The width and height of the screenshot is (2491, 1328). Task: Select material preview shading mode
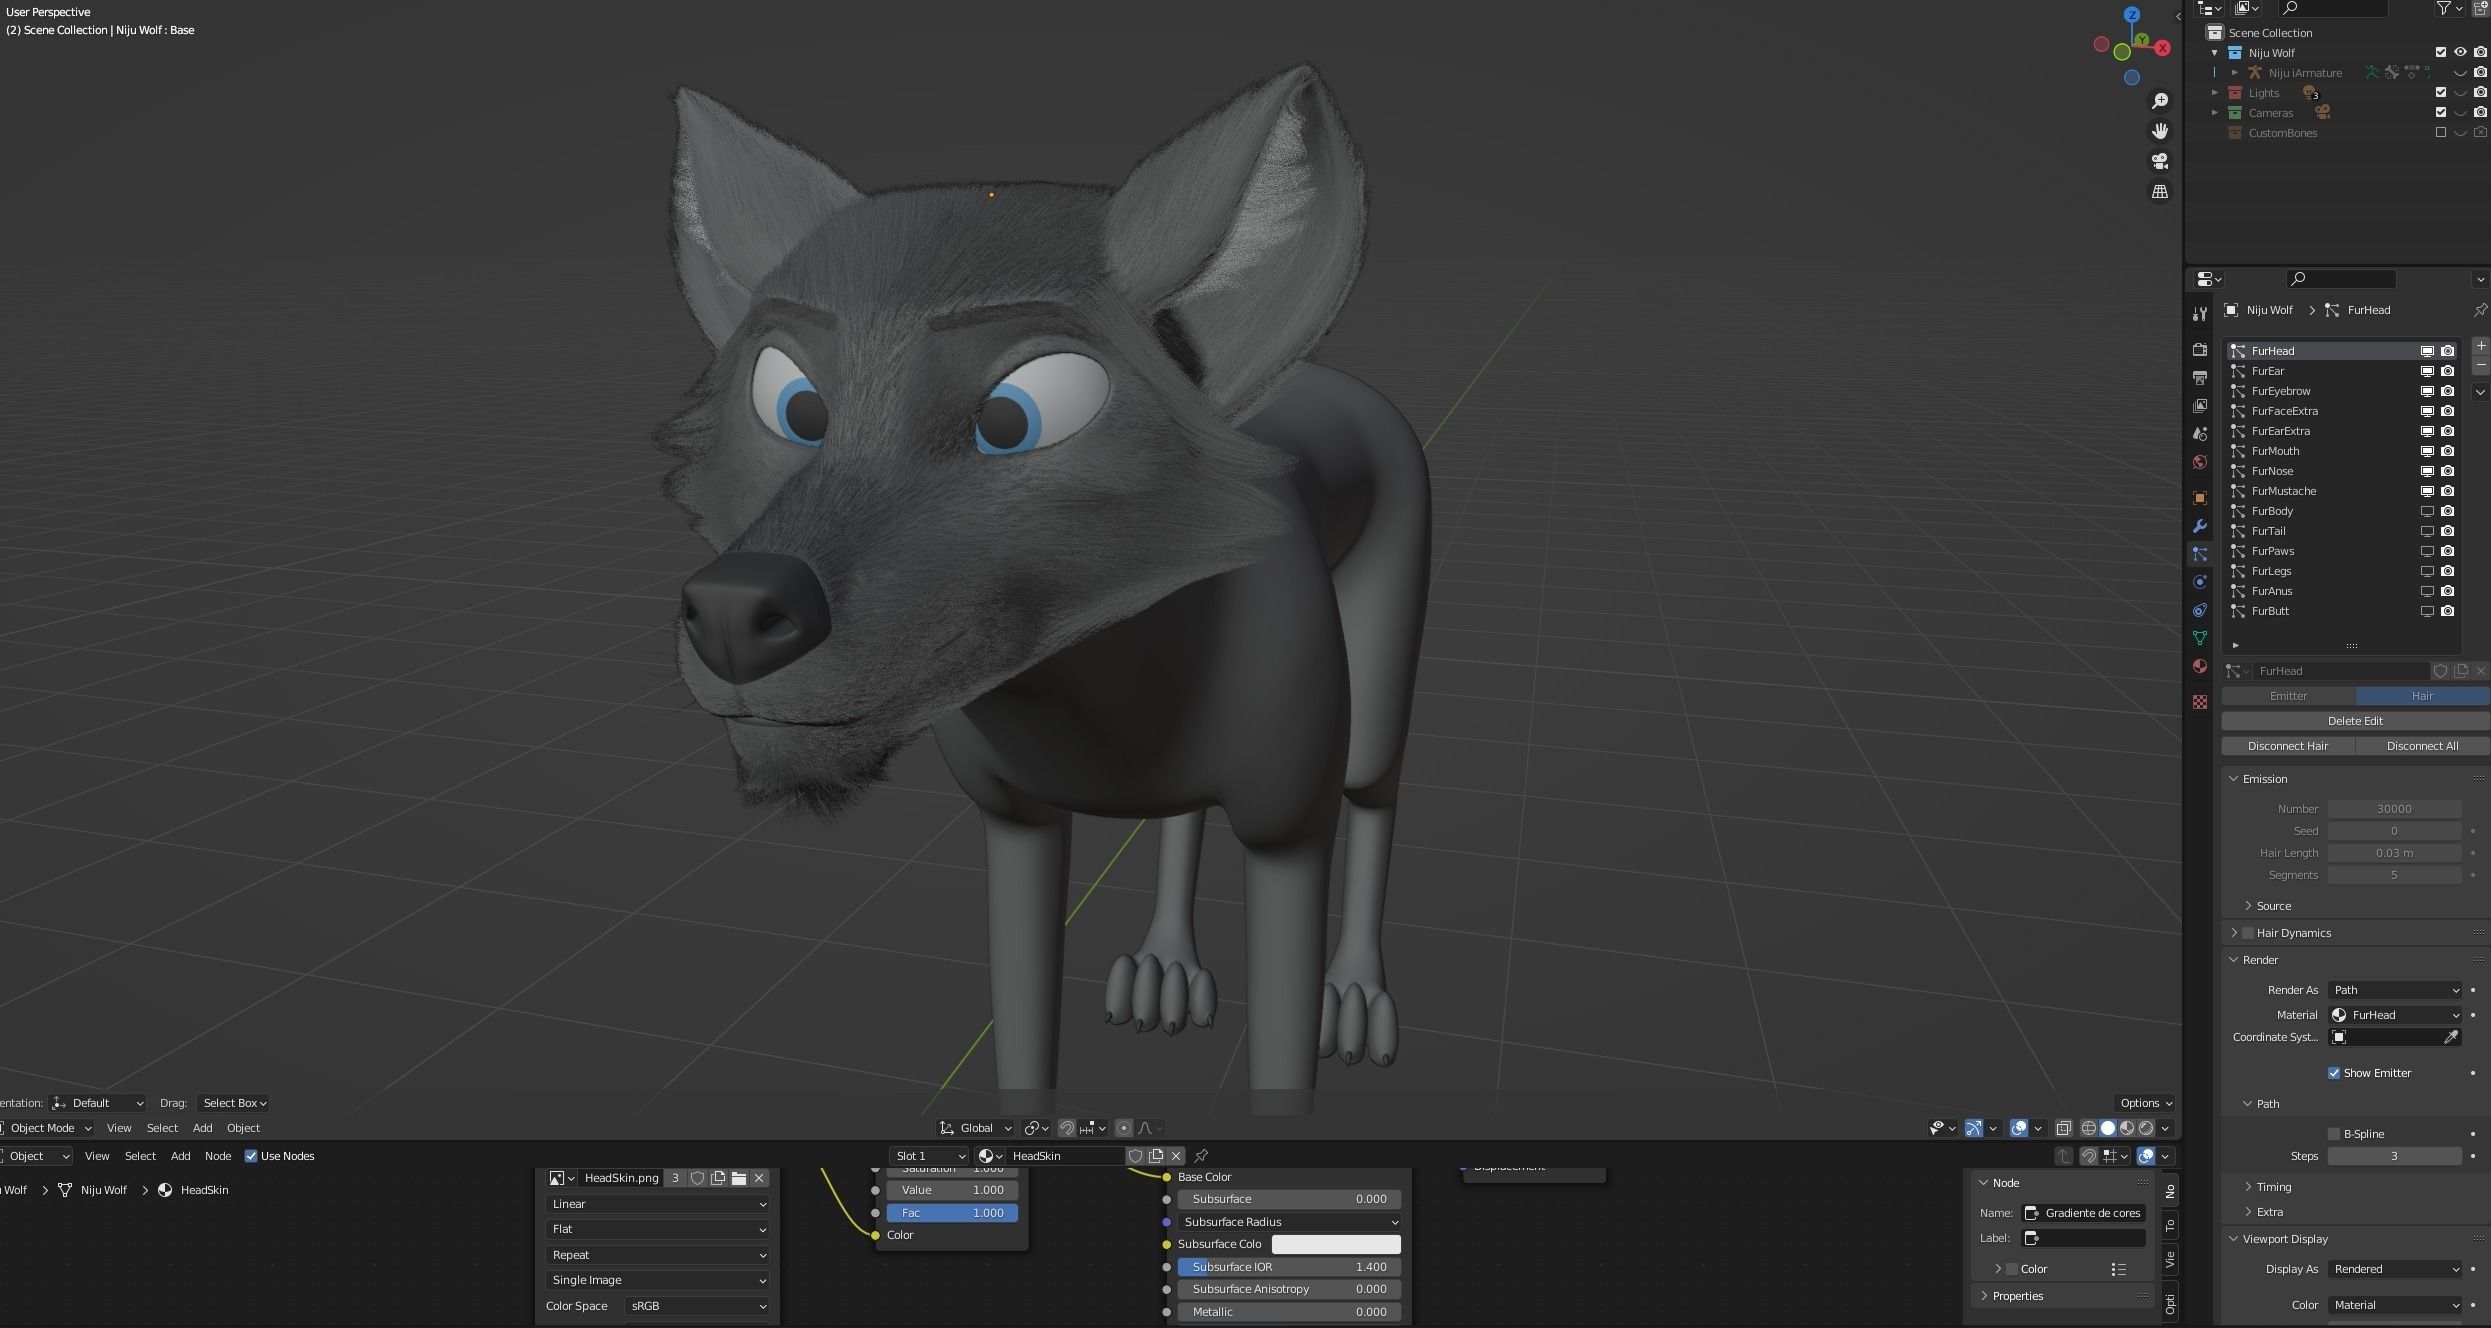pos(2127,1128)
